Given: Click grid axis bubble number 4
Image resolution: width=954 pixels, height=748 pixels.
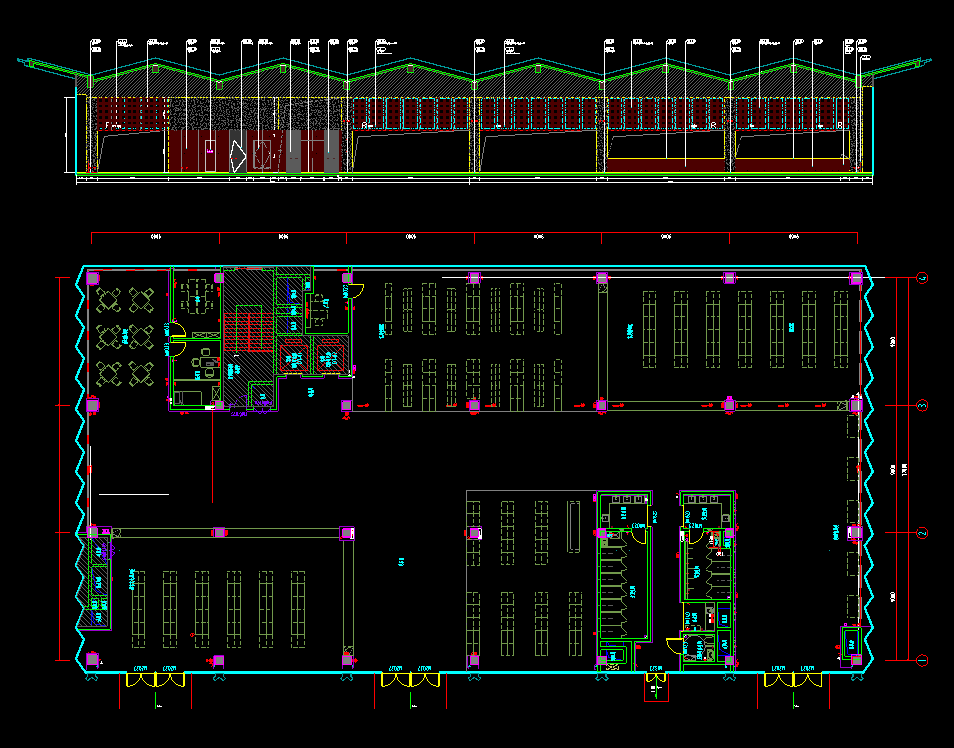Looking at the screenshot, I should pos(923,278).
